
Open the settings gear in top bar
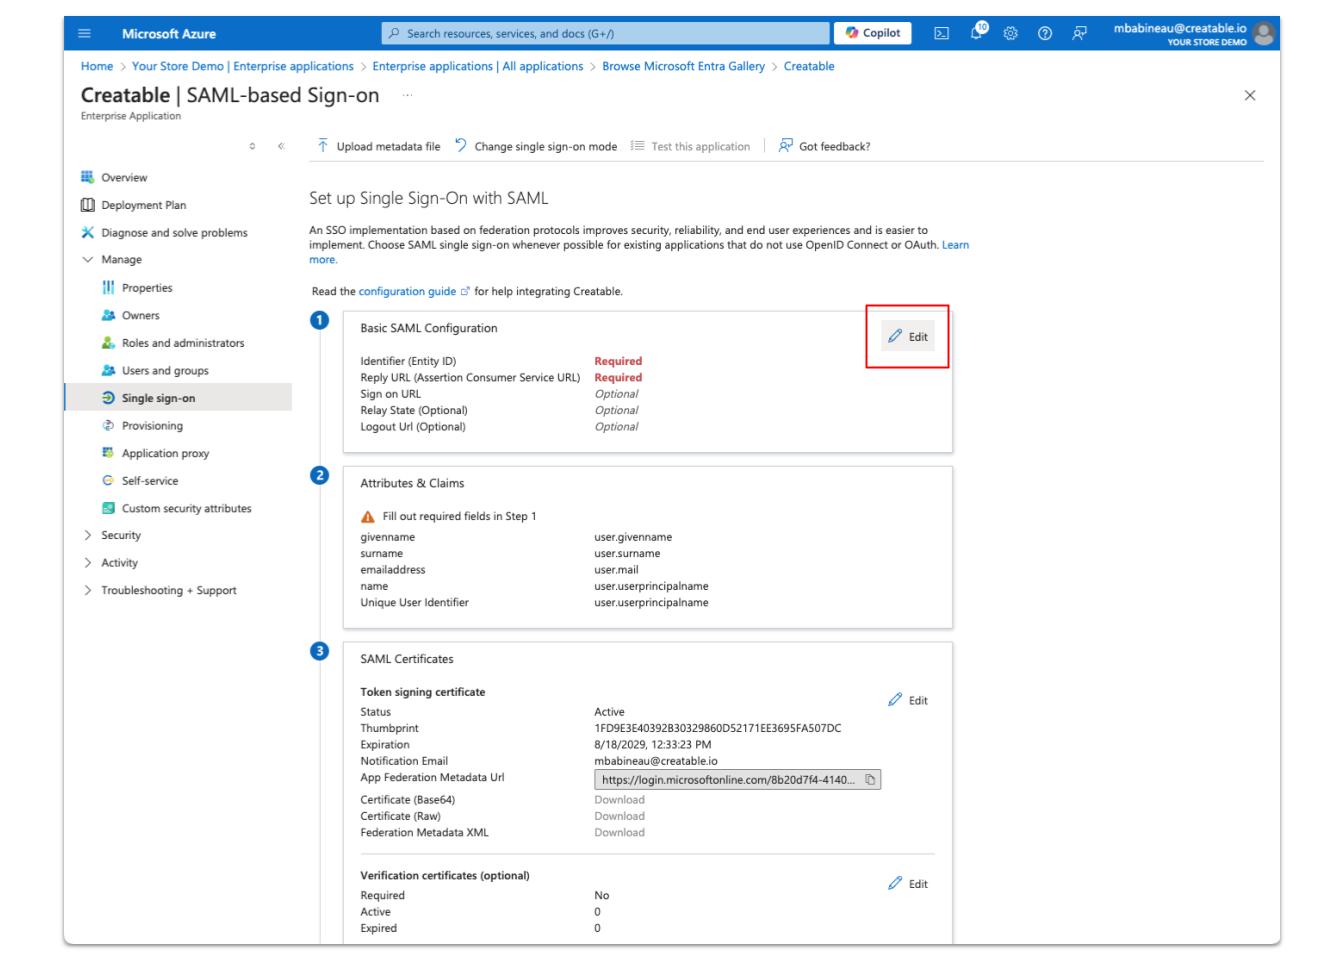(1011, 33)
